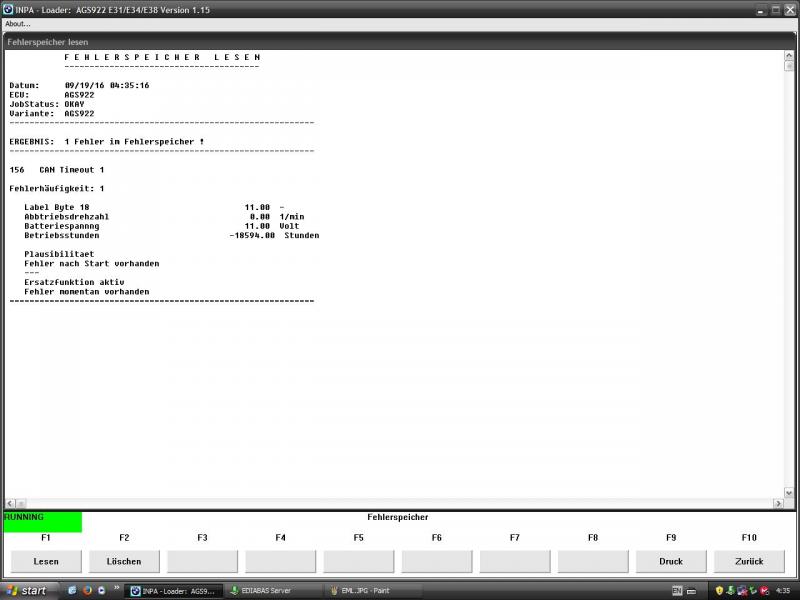Click the first quick launch icon
This screenshot has width=800, height=600.
73,590
